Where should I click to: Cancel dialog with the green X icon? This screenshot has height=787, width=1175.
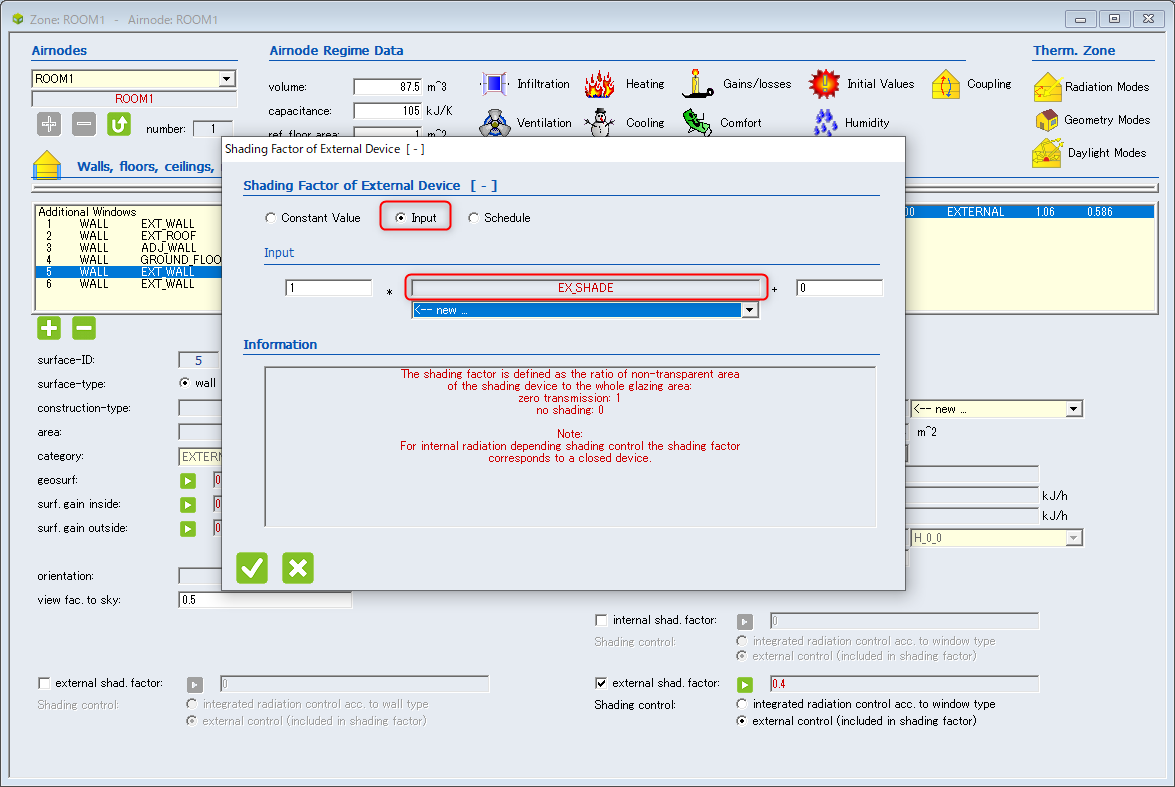point(298,568)
